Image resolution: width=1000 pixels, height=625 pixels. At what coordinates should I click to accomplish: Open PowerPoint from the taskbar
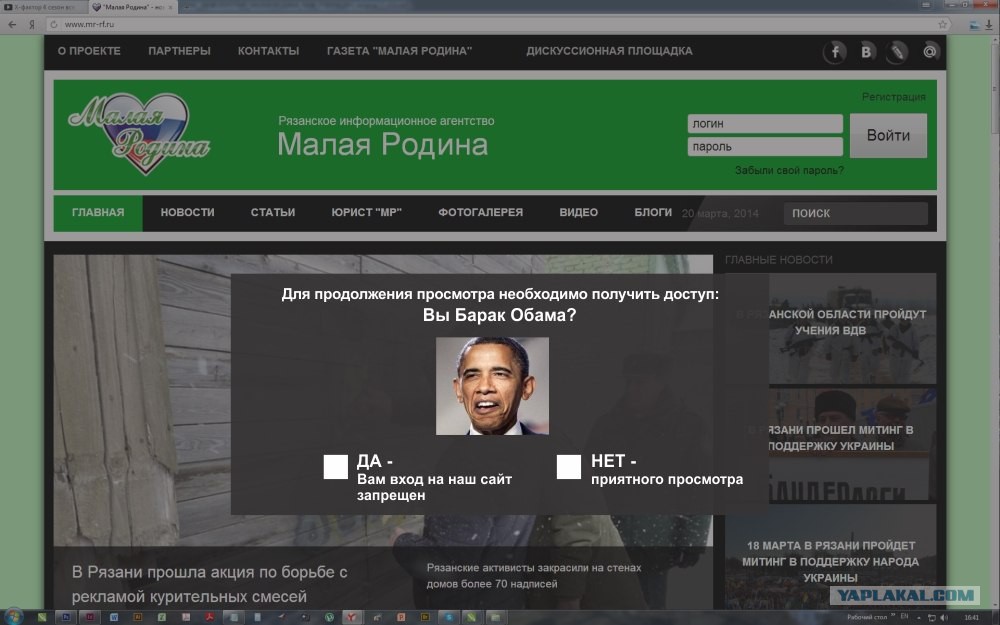click(x=401, y=617)
